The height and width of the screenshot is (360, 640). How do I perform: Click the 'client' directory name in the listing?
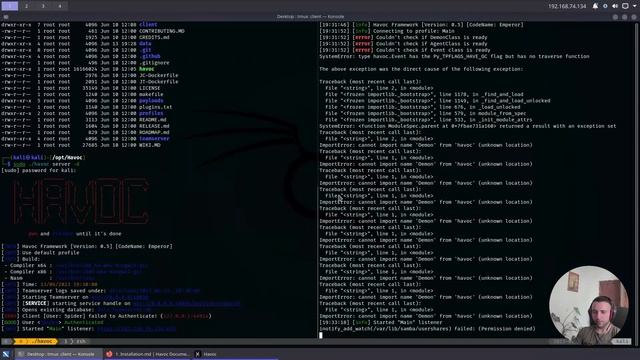(148, 24)
